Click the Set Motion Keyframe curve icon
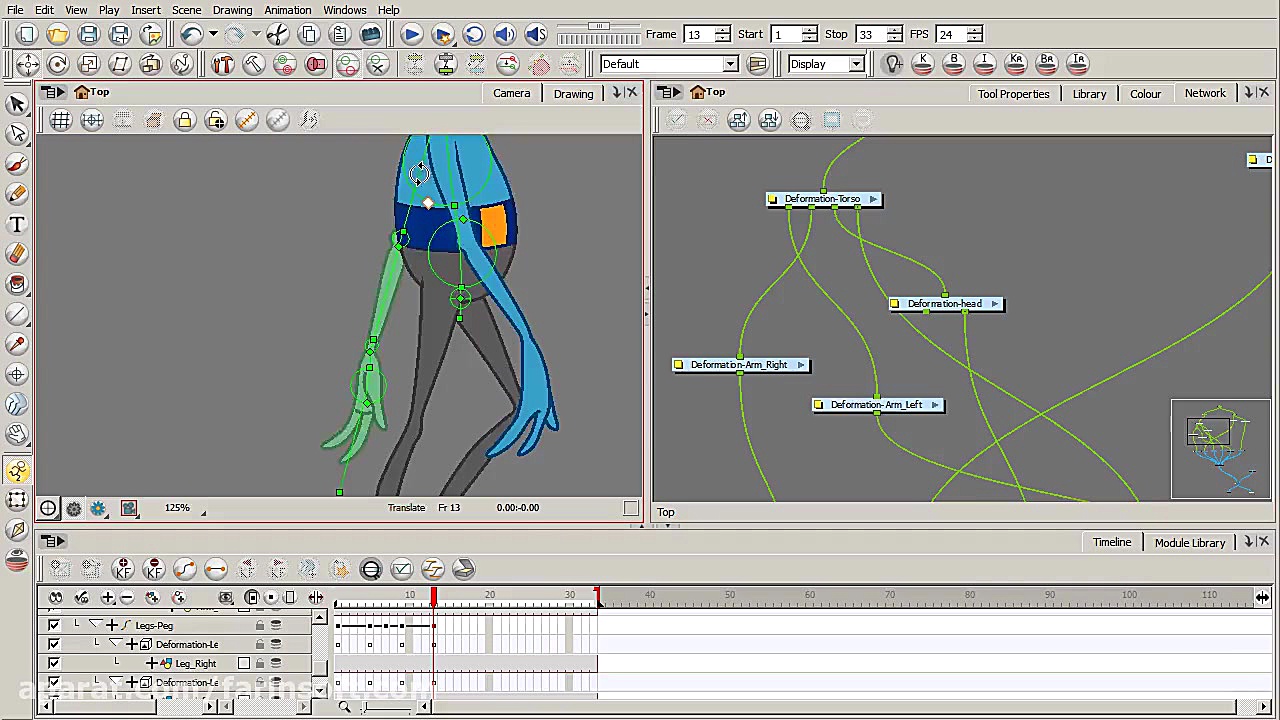The height and width of the screenshot is (720, 1280). click(x=184, y=570)
